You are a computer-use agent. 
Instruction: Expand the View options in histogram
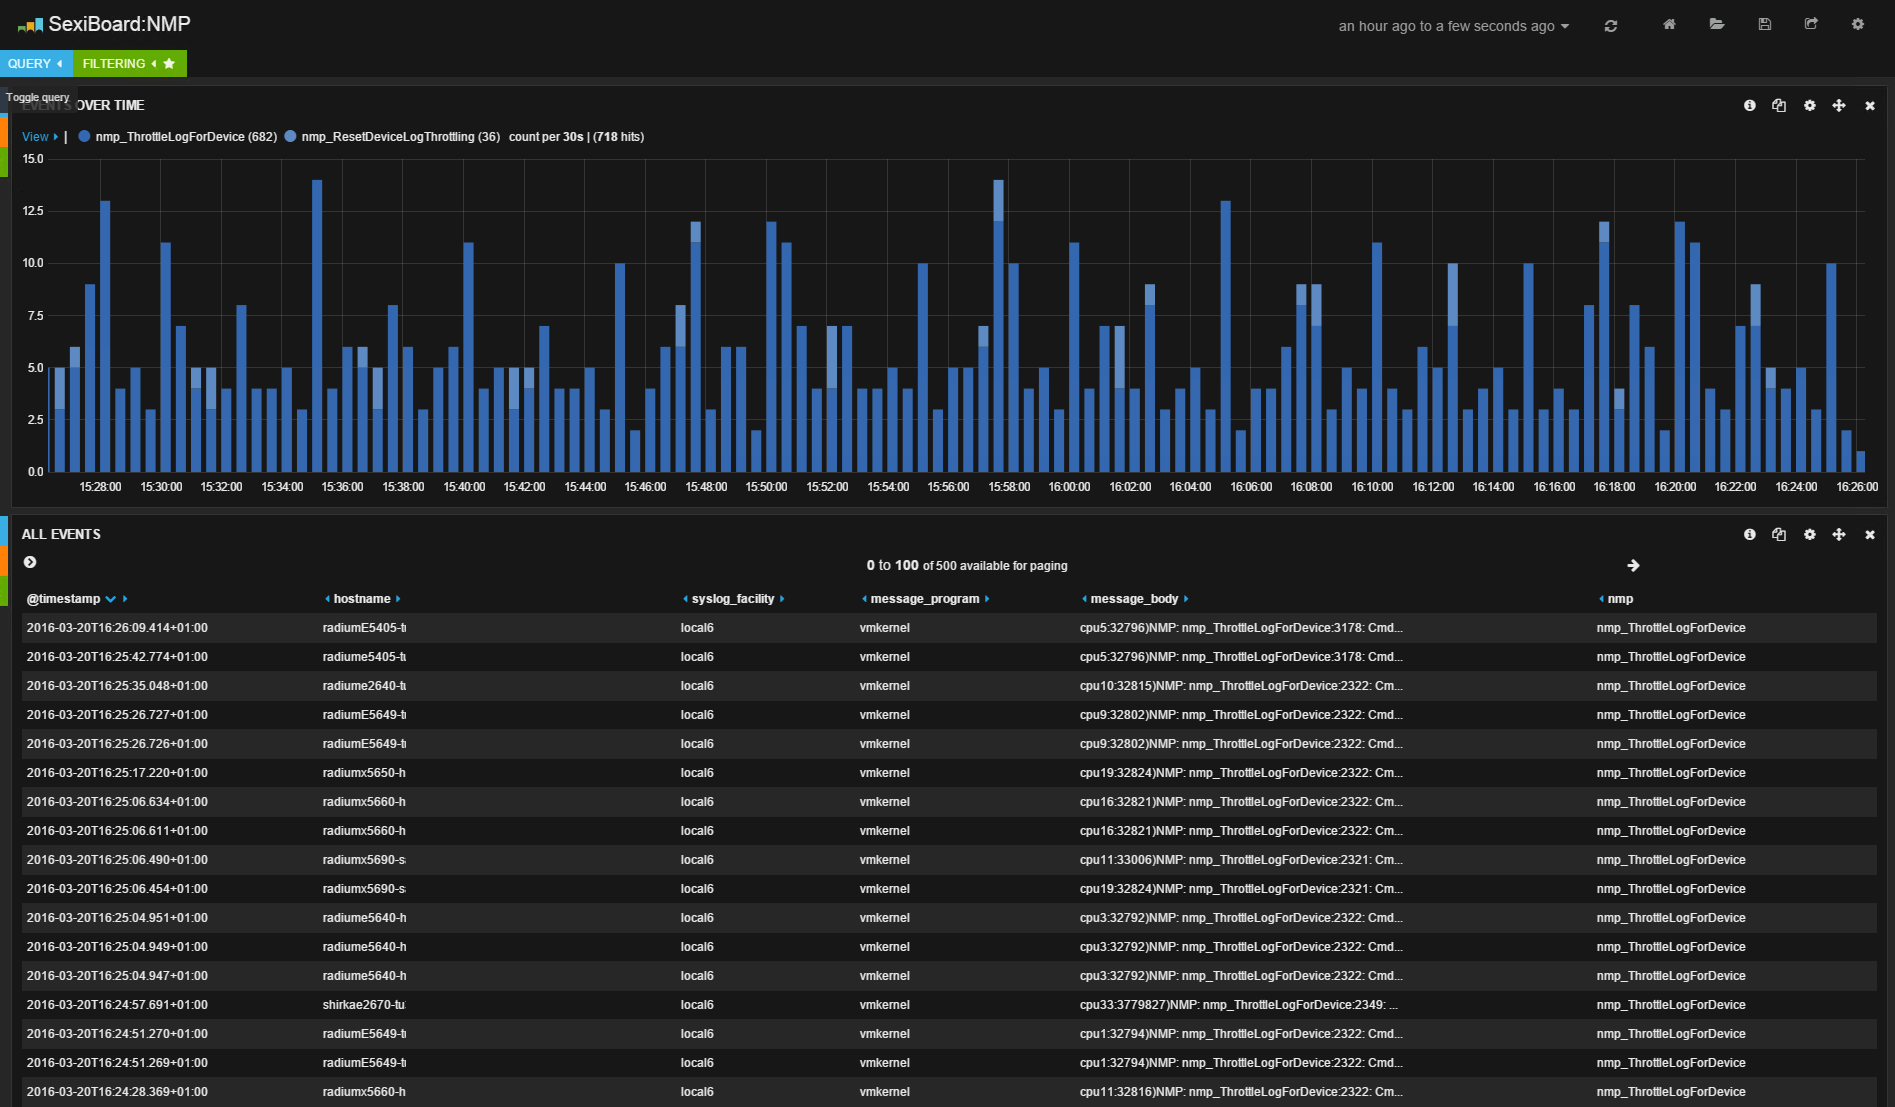tap(39, 137)
